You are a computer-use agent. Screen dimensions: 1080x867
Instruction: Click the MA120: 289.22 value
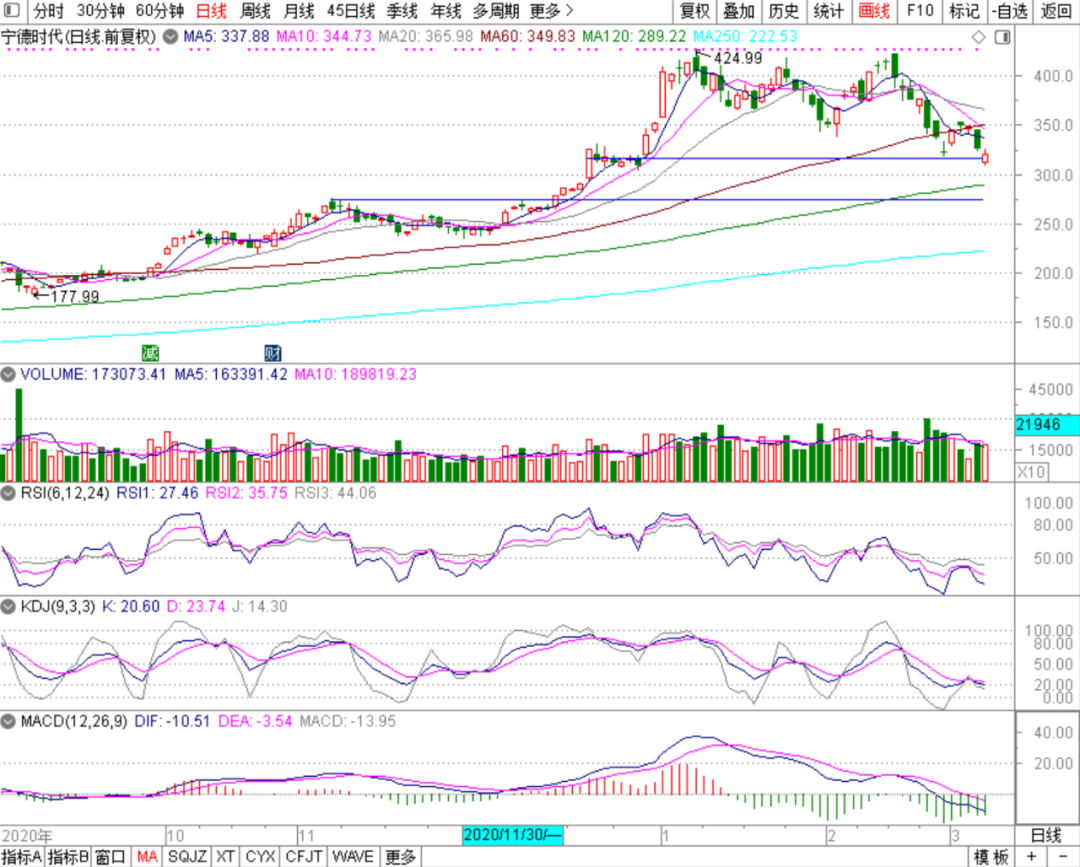(634, 36)
